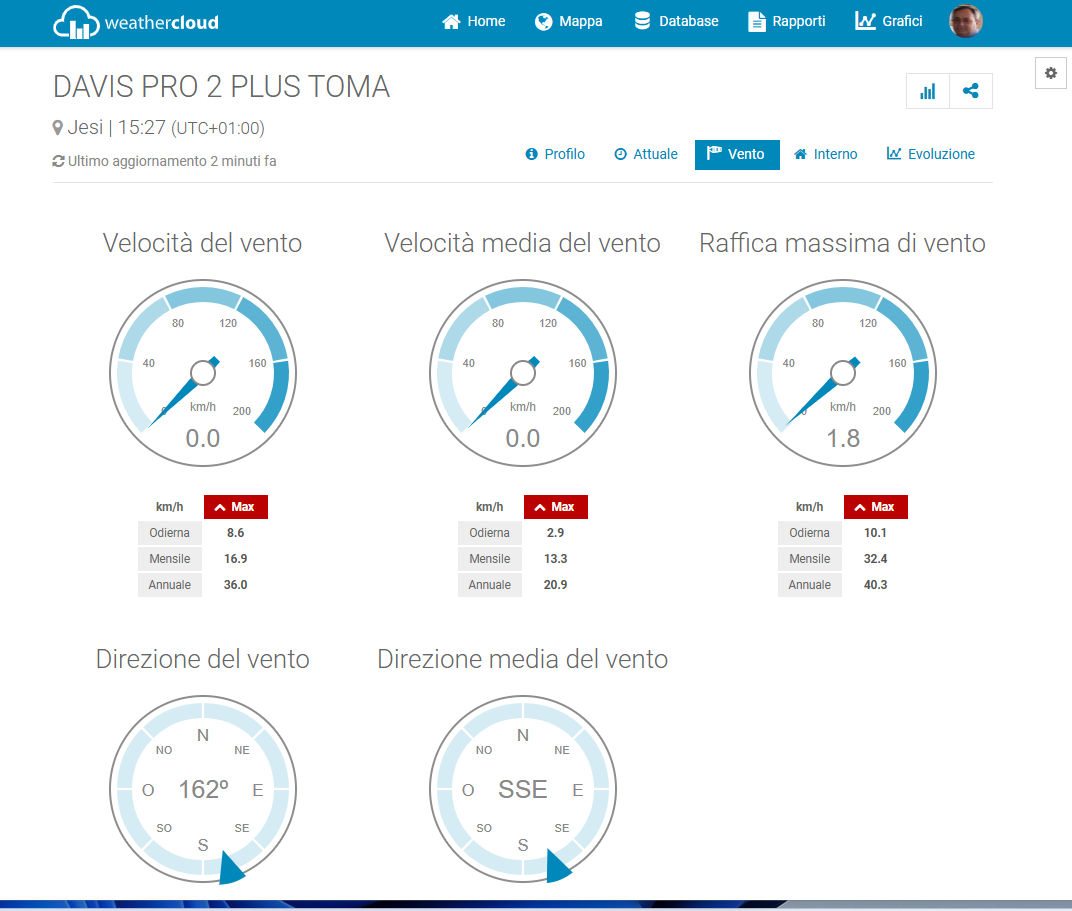
Task: Toggle Max under Velocità del vento
Action: [x=236, y=507]
